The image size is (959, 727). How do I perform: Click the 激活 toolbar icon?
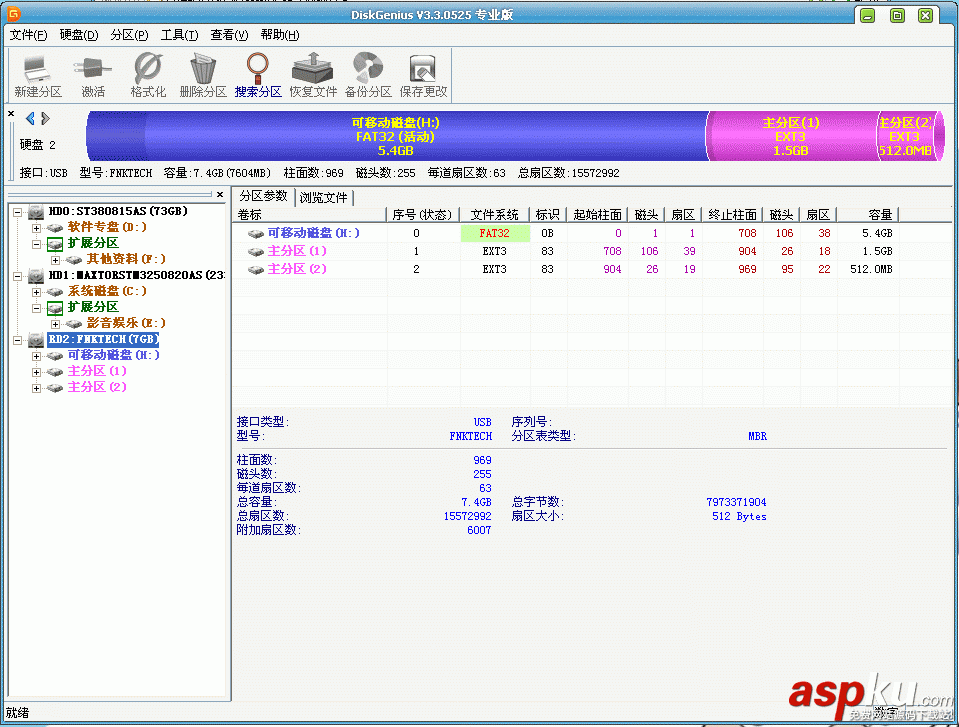(93, 75)
